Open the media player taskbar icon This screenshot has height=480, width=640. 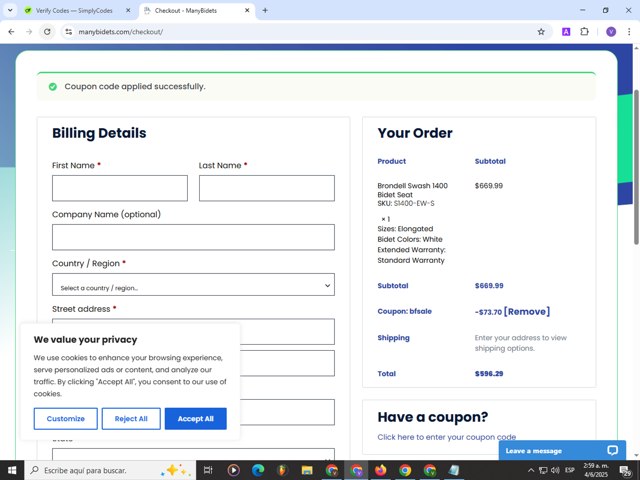(x=233, y=470)
